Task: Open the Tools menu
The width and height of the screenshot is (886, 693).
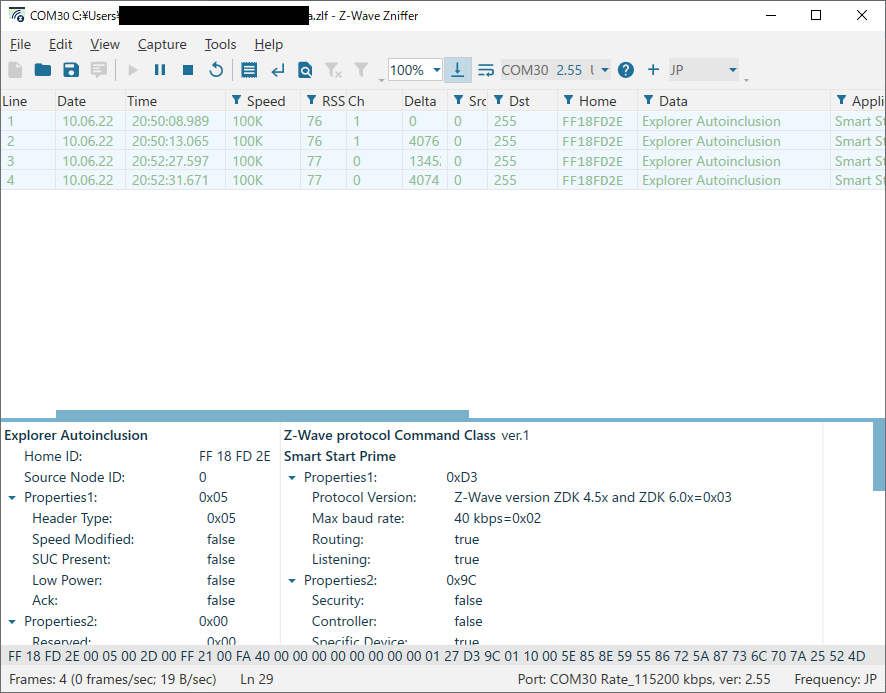Action: pos(220,44)
